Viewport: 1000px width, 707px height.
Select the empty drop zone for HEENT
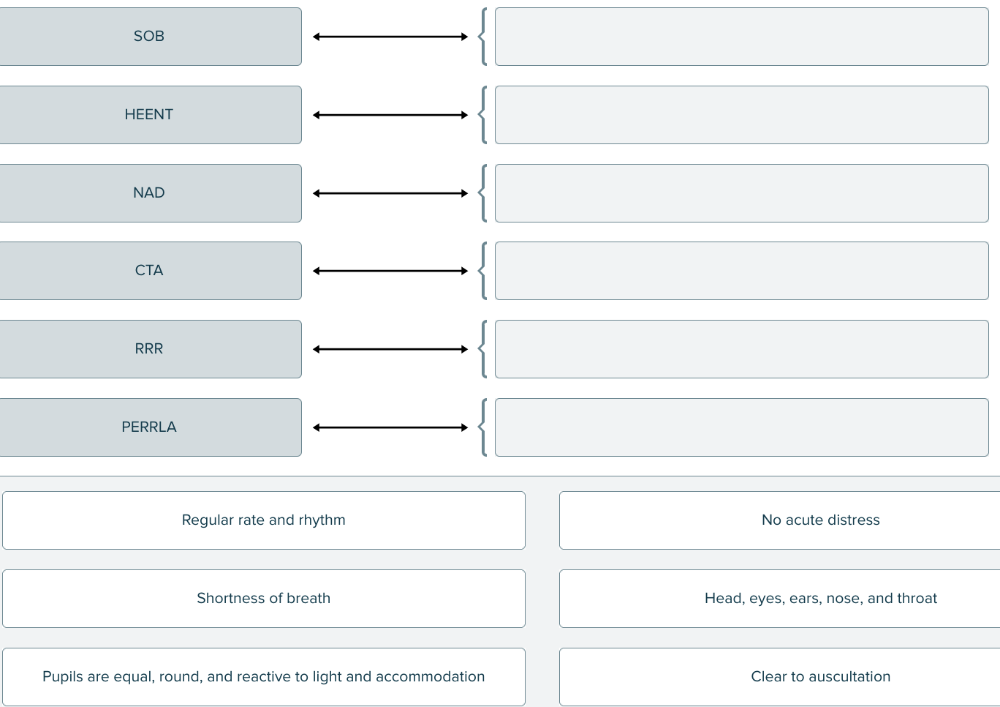[741, 115]
